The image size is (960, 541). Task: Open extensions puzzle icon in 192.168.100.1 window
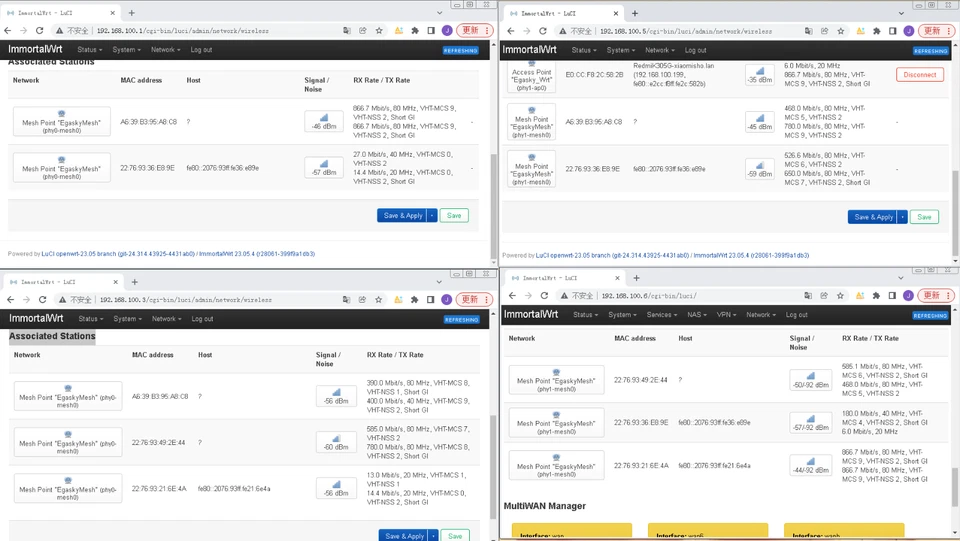[x=415, y=31]
